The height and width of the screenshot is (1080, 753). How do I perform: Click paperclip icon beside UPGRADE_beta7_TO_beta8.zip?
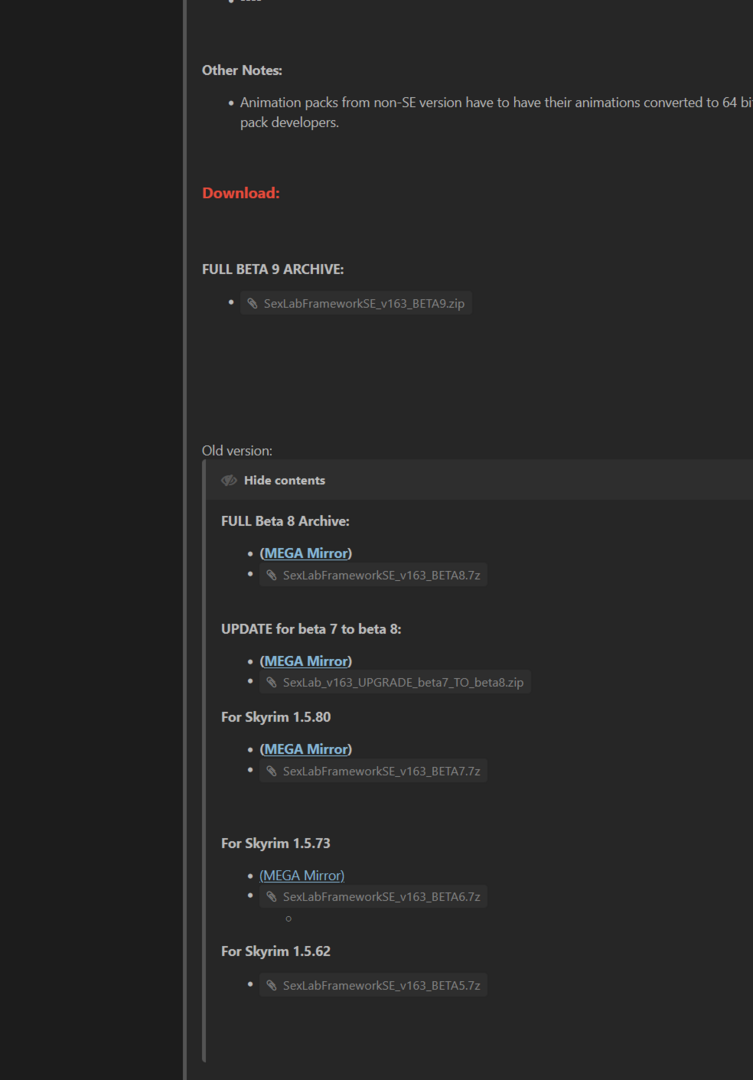pos(272,683)
